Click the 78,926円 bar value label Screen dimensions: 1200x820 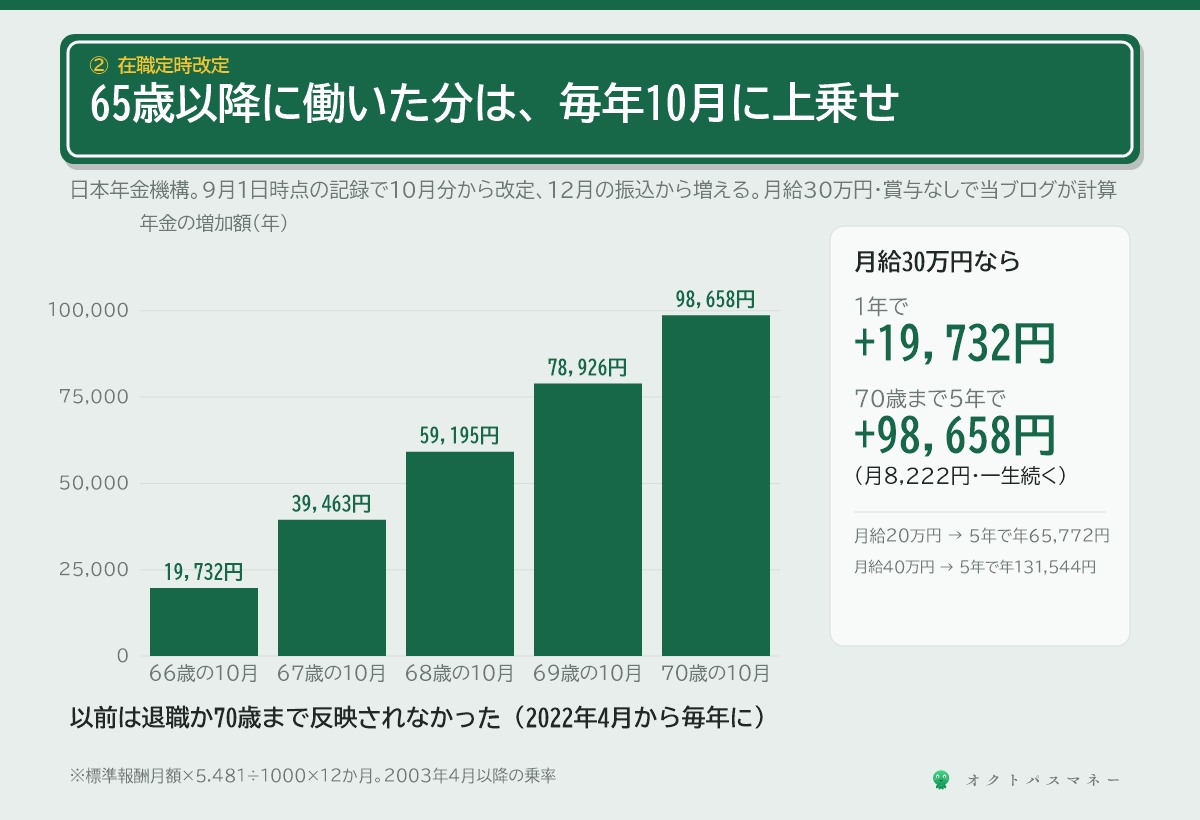(x=588, y=368)
